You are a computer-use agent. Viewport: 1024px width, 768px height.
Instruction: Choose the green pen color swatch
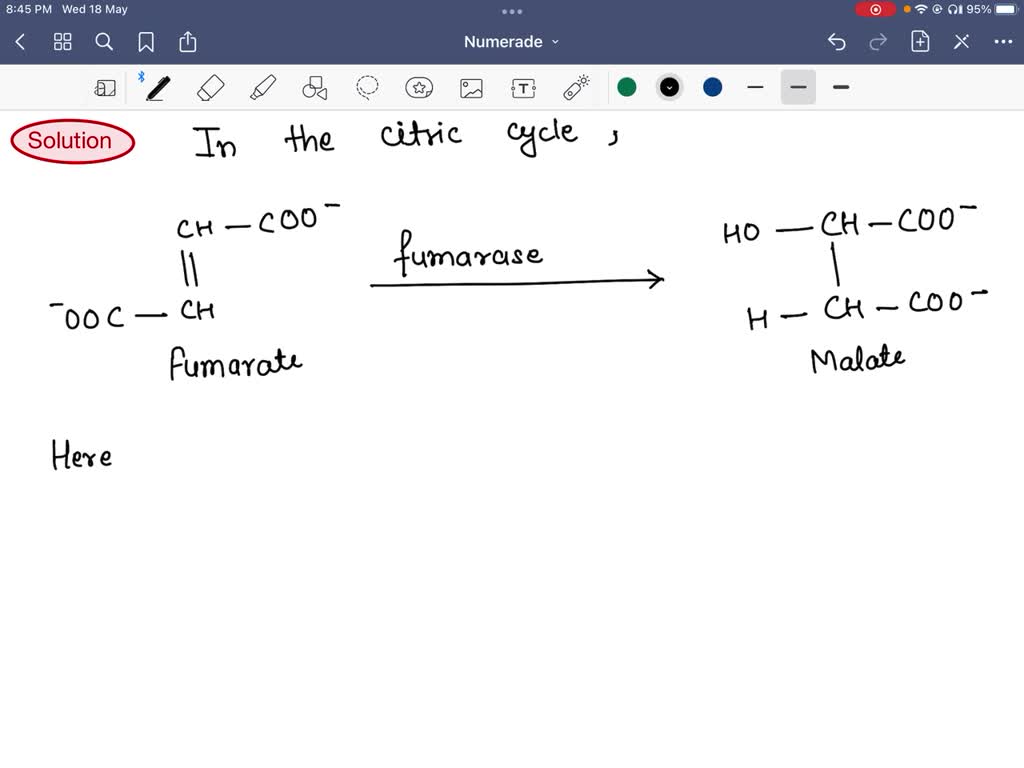627,88
